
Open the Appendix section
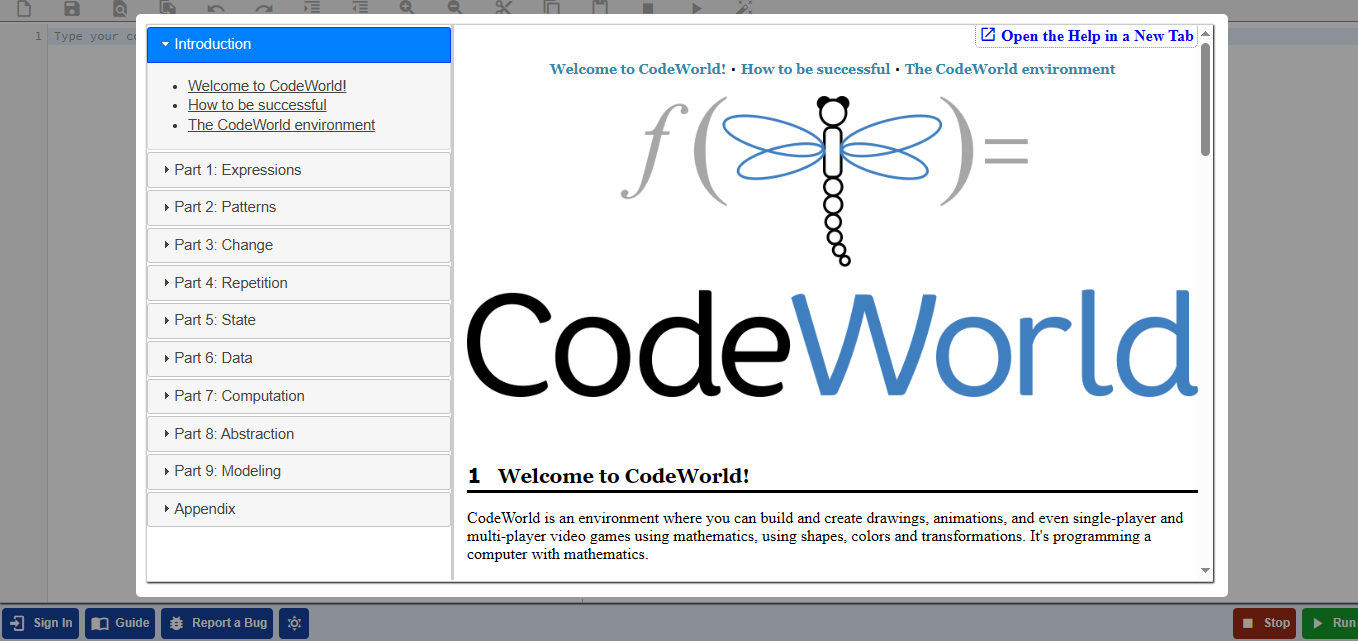pyautogui.click(x=299, y=509)
